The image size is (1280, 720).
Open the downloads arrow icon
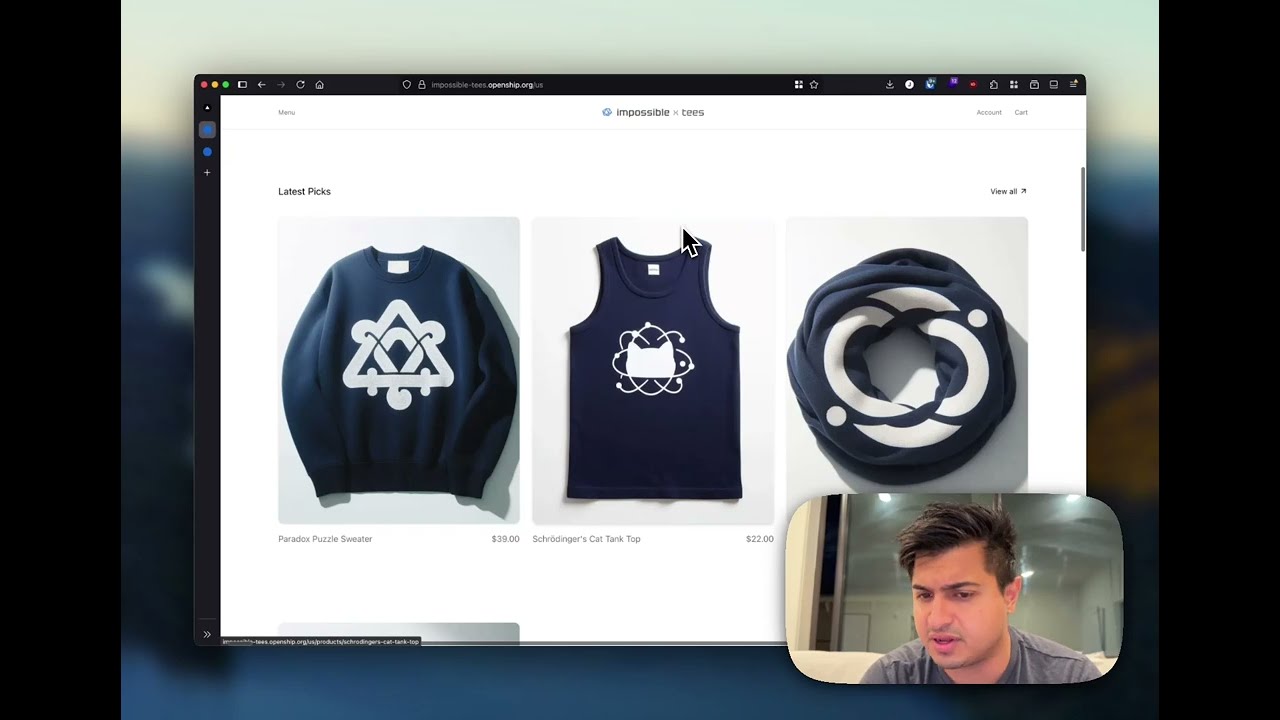click(x=890, y=85)
